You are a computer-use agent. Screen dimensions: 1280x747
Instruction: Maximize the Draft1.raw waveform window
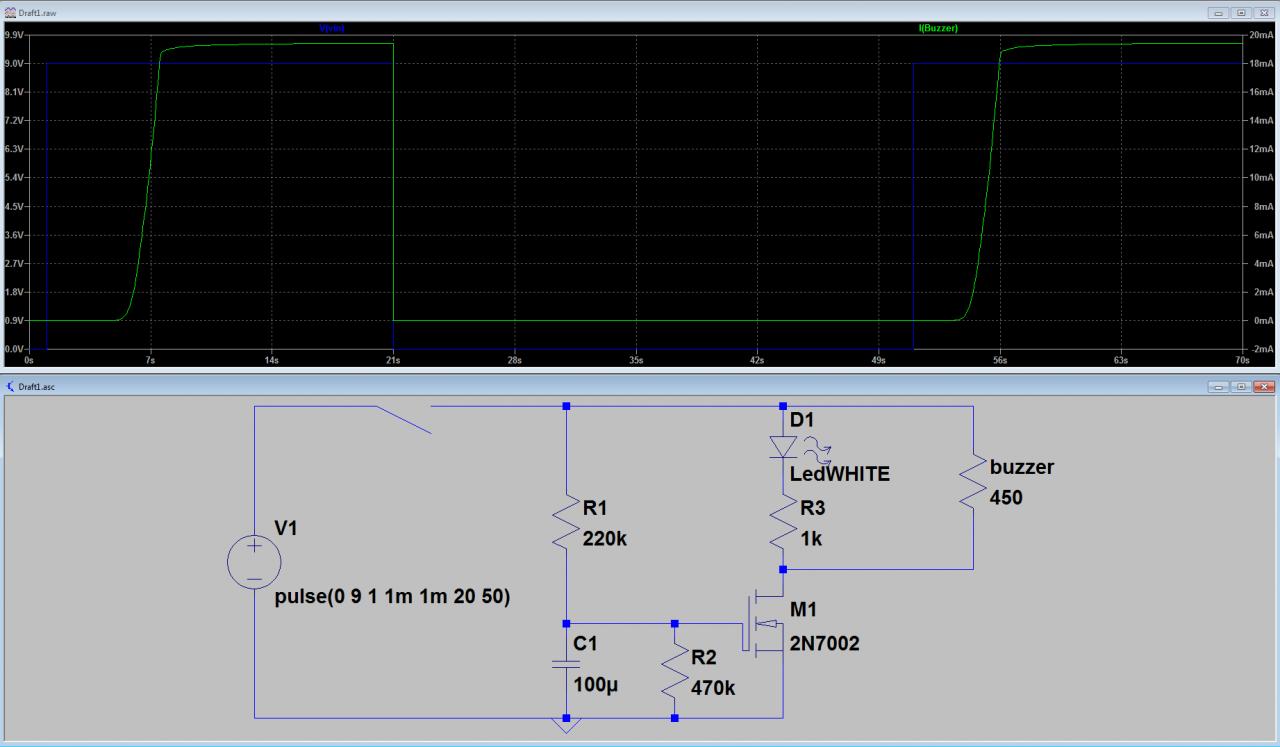[1241, 12]
